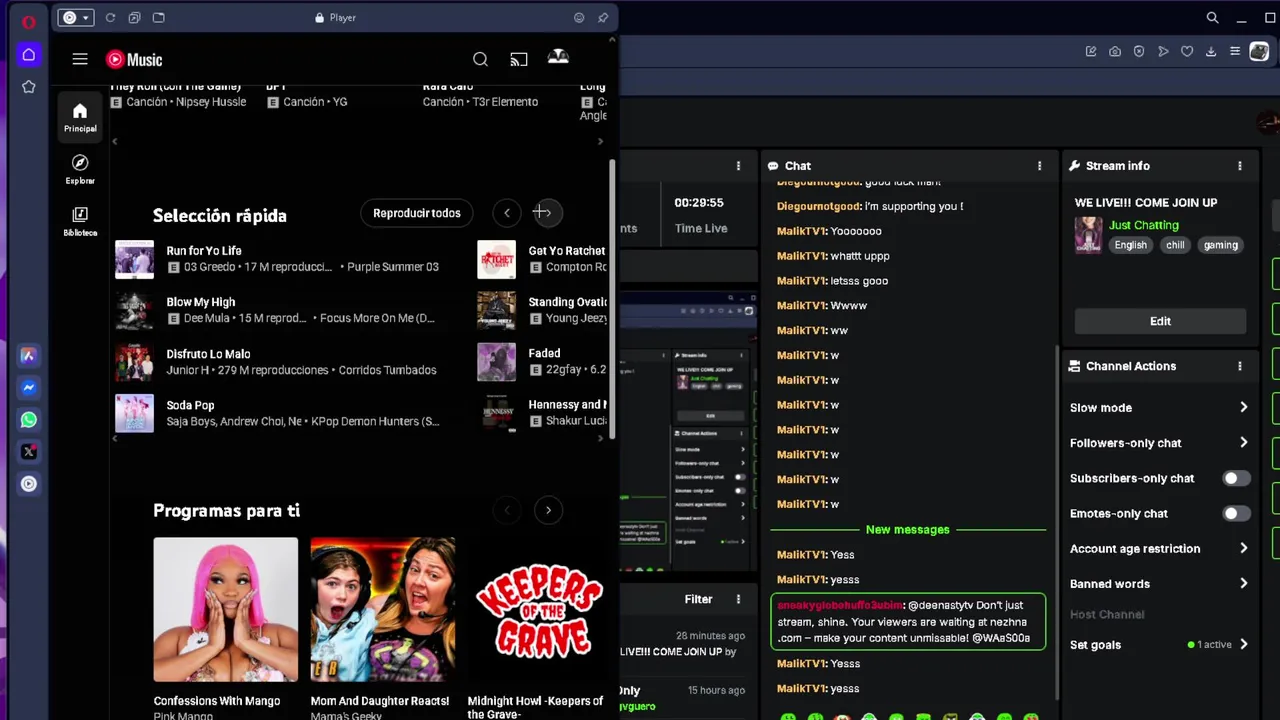Show next Selección rápida songs

click(547, 212)
